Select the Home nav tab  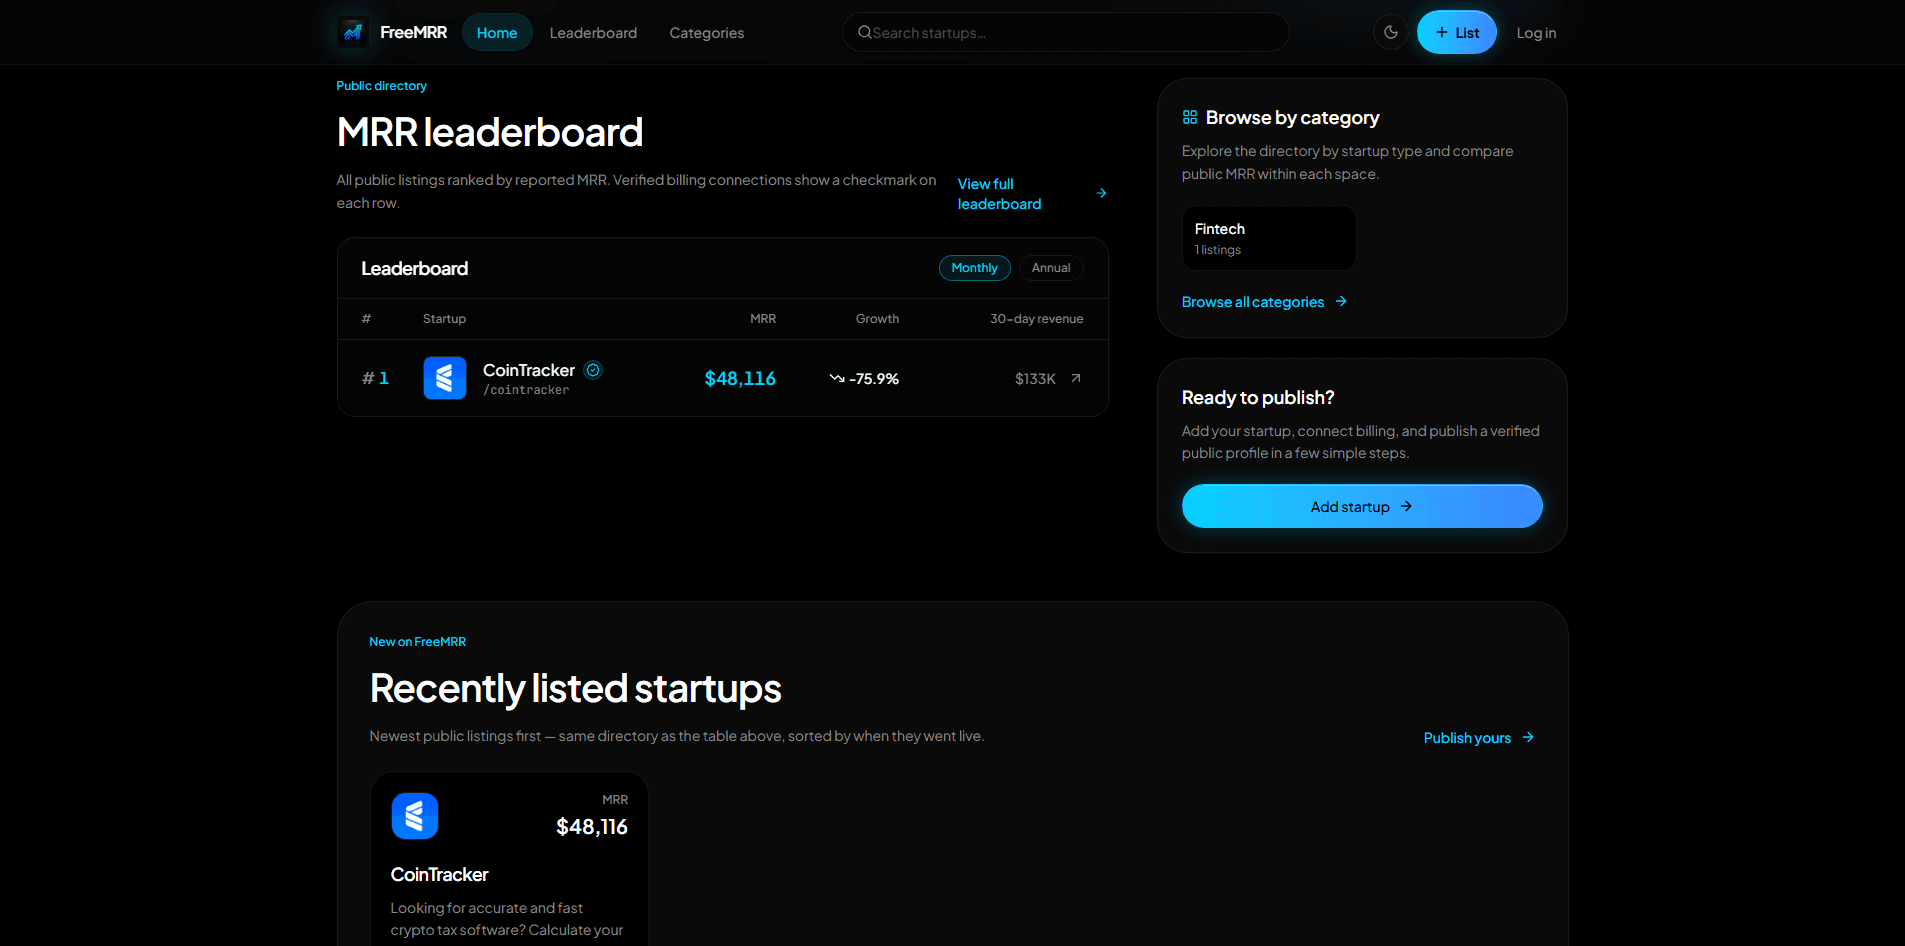pos(497,33)
